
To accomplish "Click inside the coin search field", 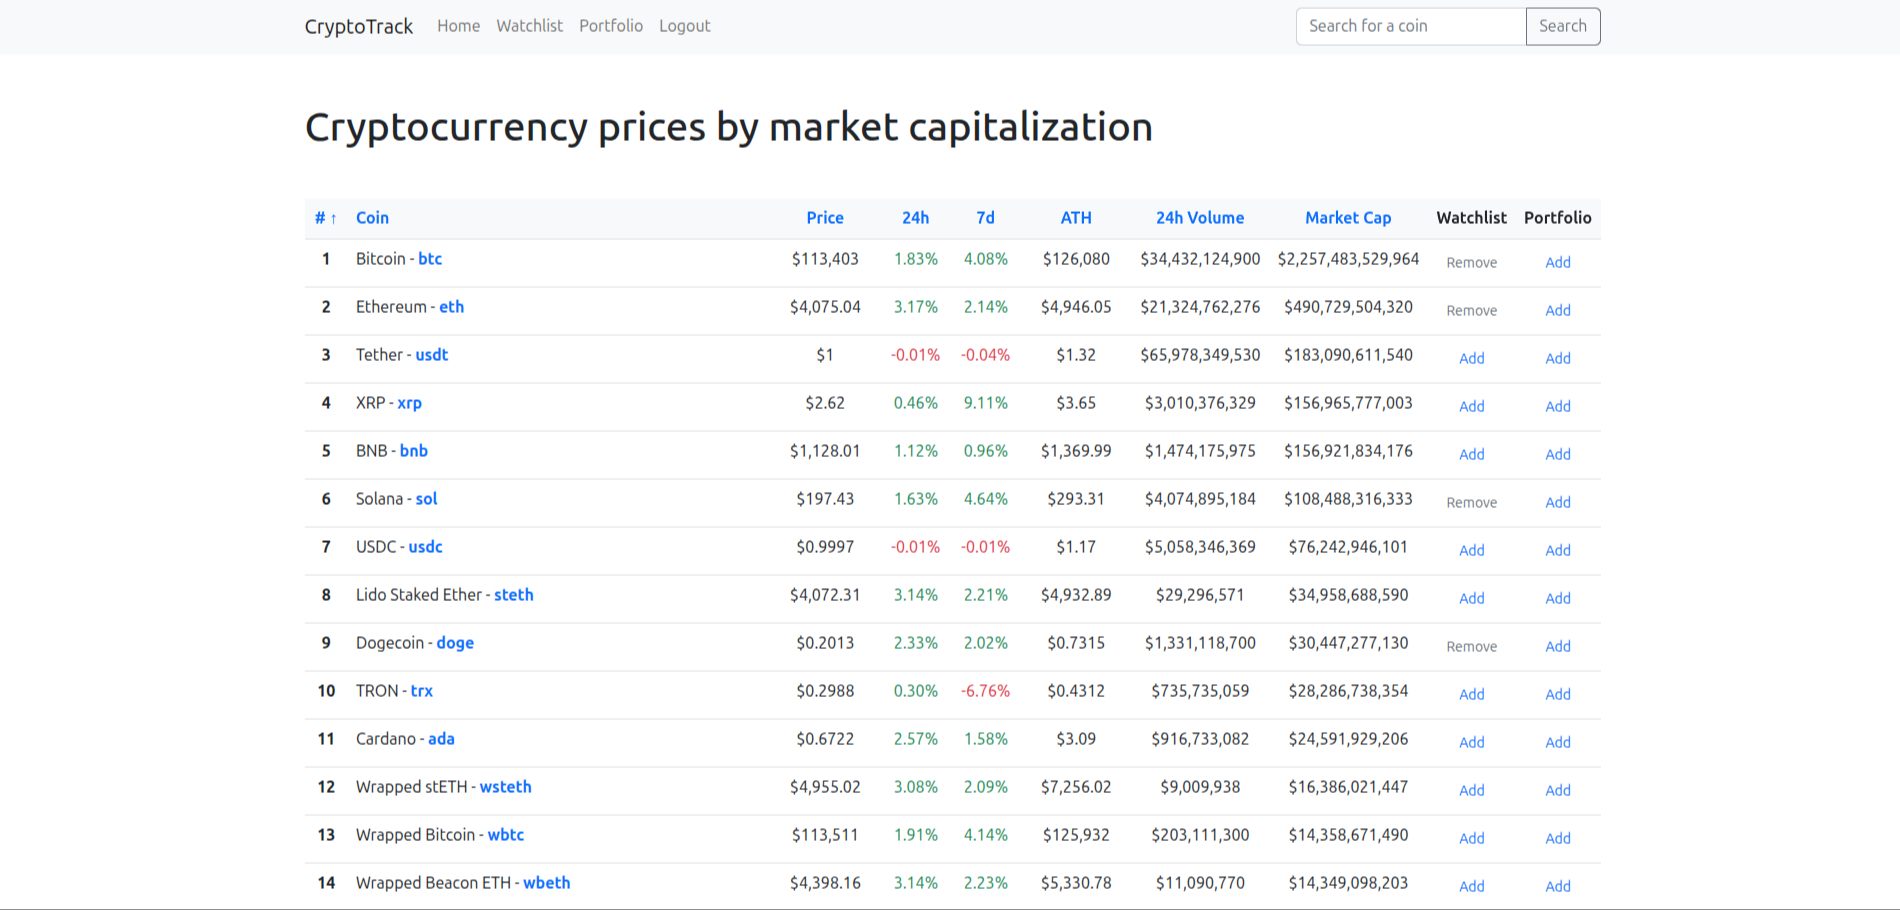I will [x=1410, y=26].
